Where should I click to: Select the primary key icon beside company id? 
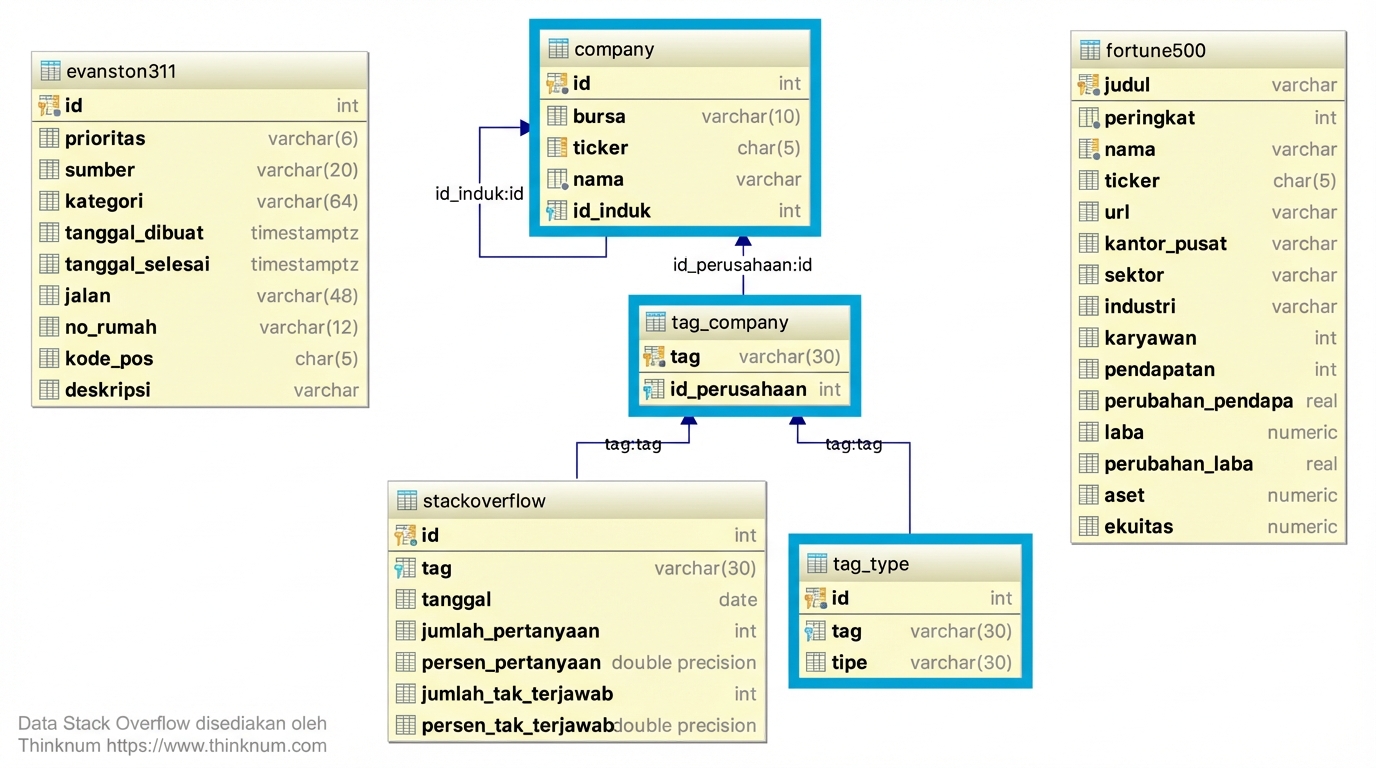tap(556, 83)
